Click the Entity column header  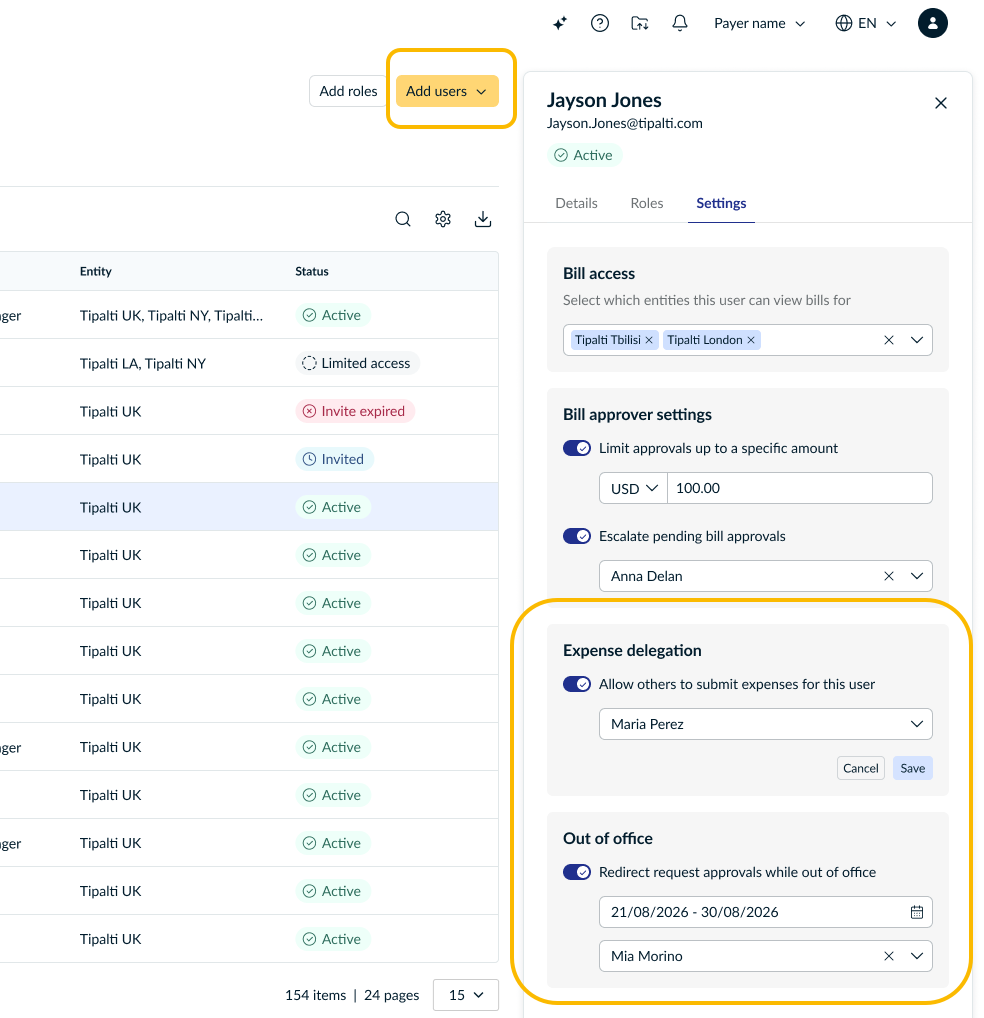coord(95,271)
